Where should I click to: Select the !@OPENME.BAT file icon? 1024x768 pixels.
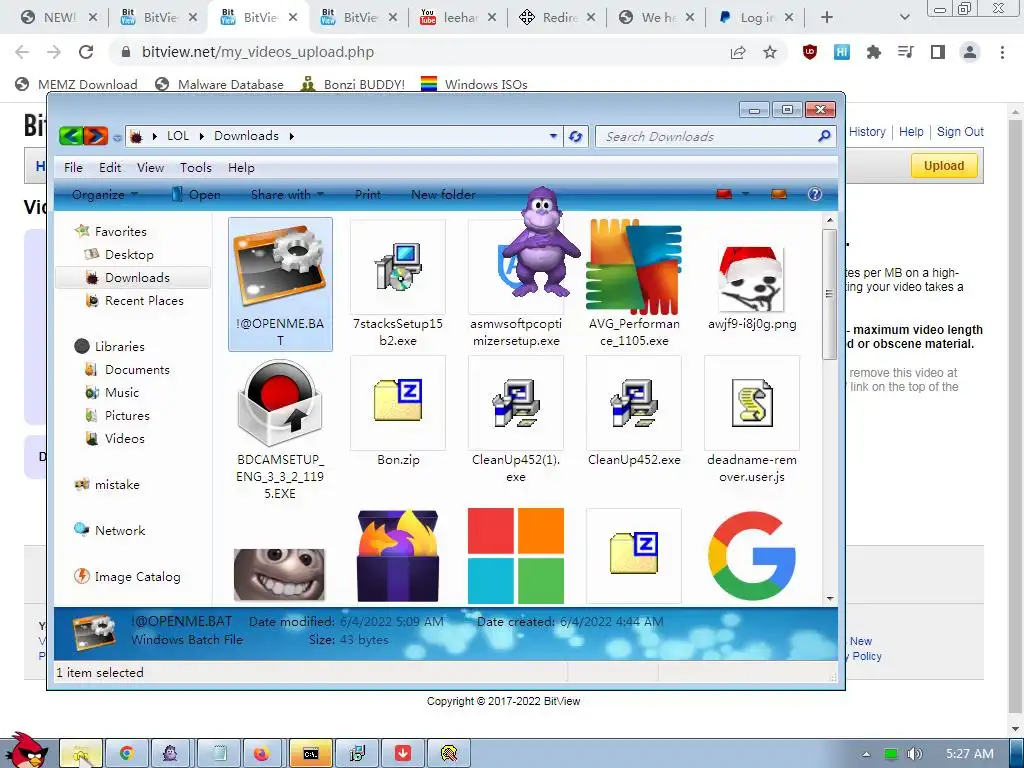[280, 265]
